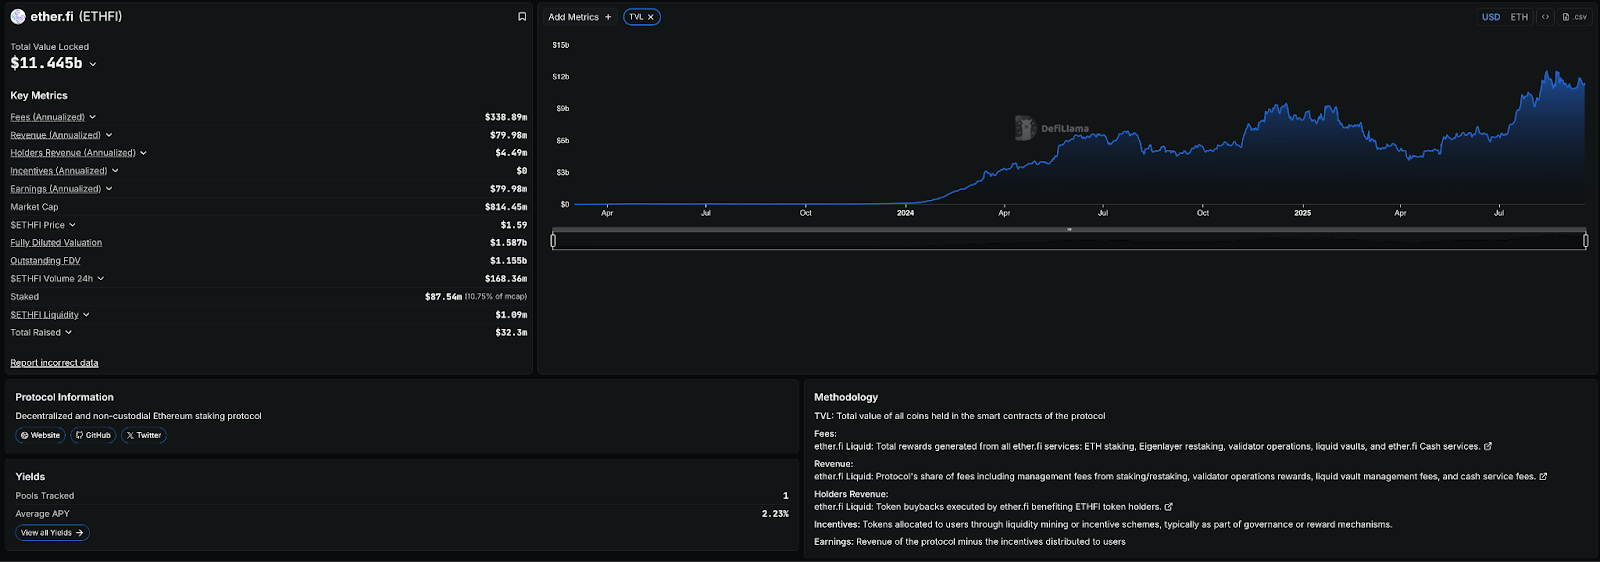Open the ether.fi GitHub page
Image resolution: width=1600 pixels, height=562 pixels.
[x=92, y=435]
